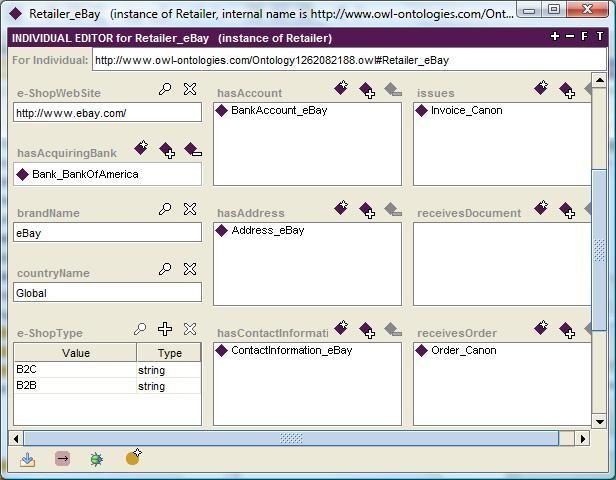Add existing instance to hasAddress
The height and width of the screenshot is (480, 616).
(367, 210)
